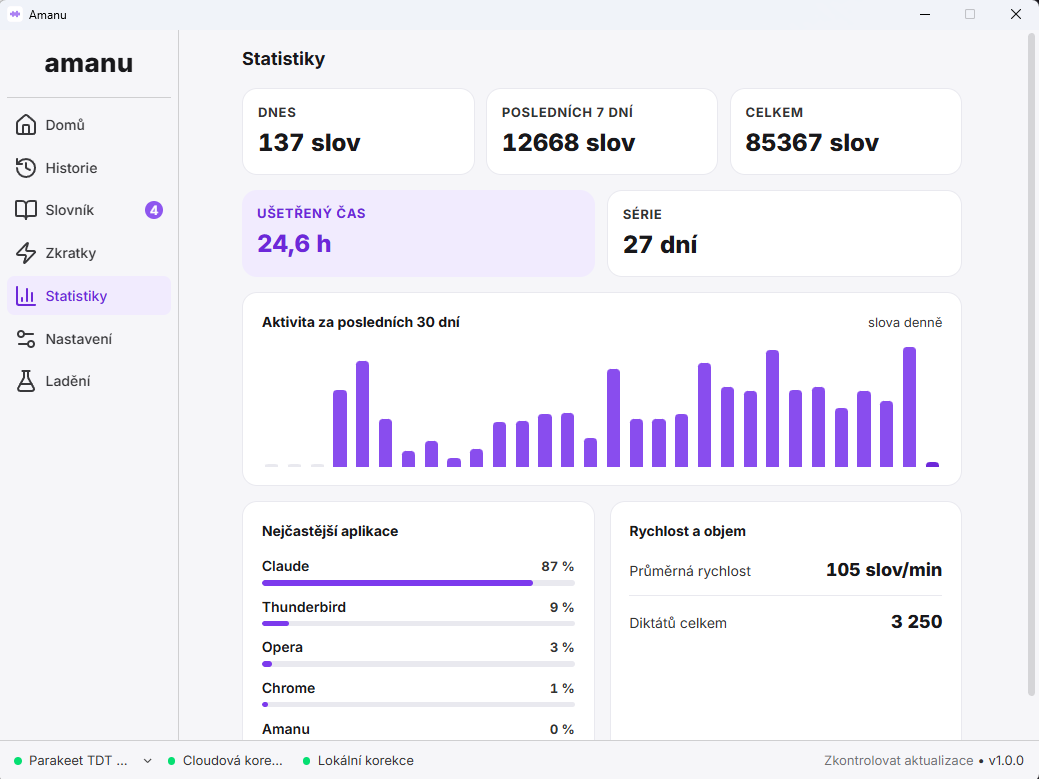
Task: Click the Slovník badge showing 4
Action: click(154, 210)
